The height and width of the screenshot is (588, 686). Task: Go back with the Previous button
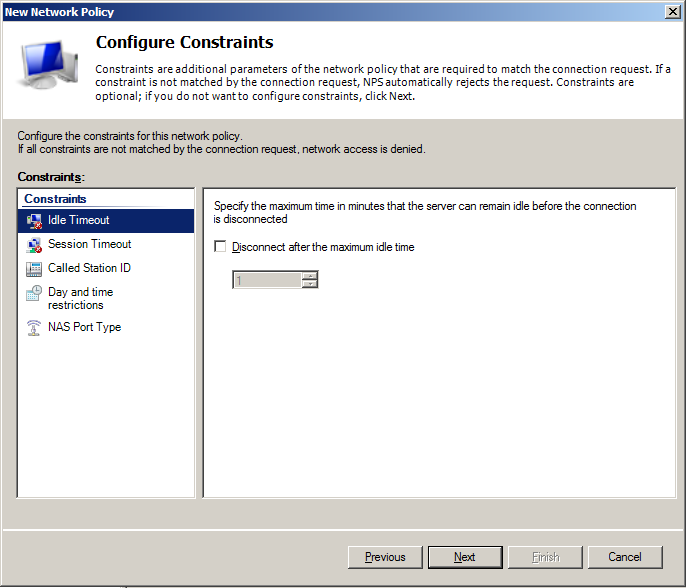click(x=385, y=557)
